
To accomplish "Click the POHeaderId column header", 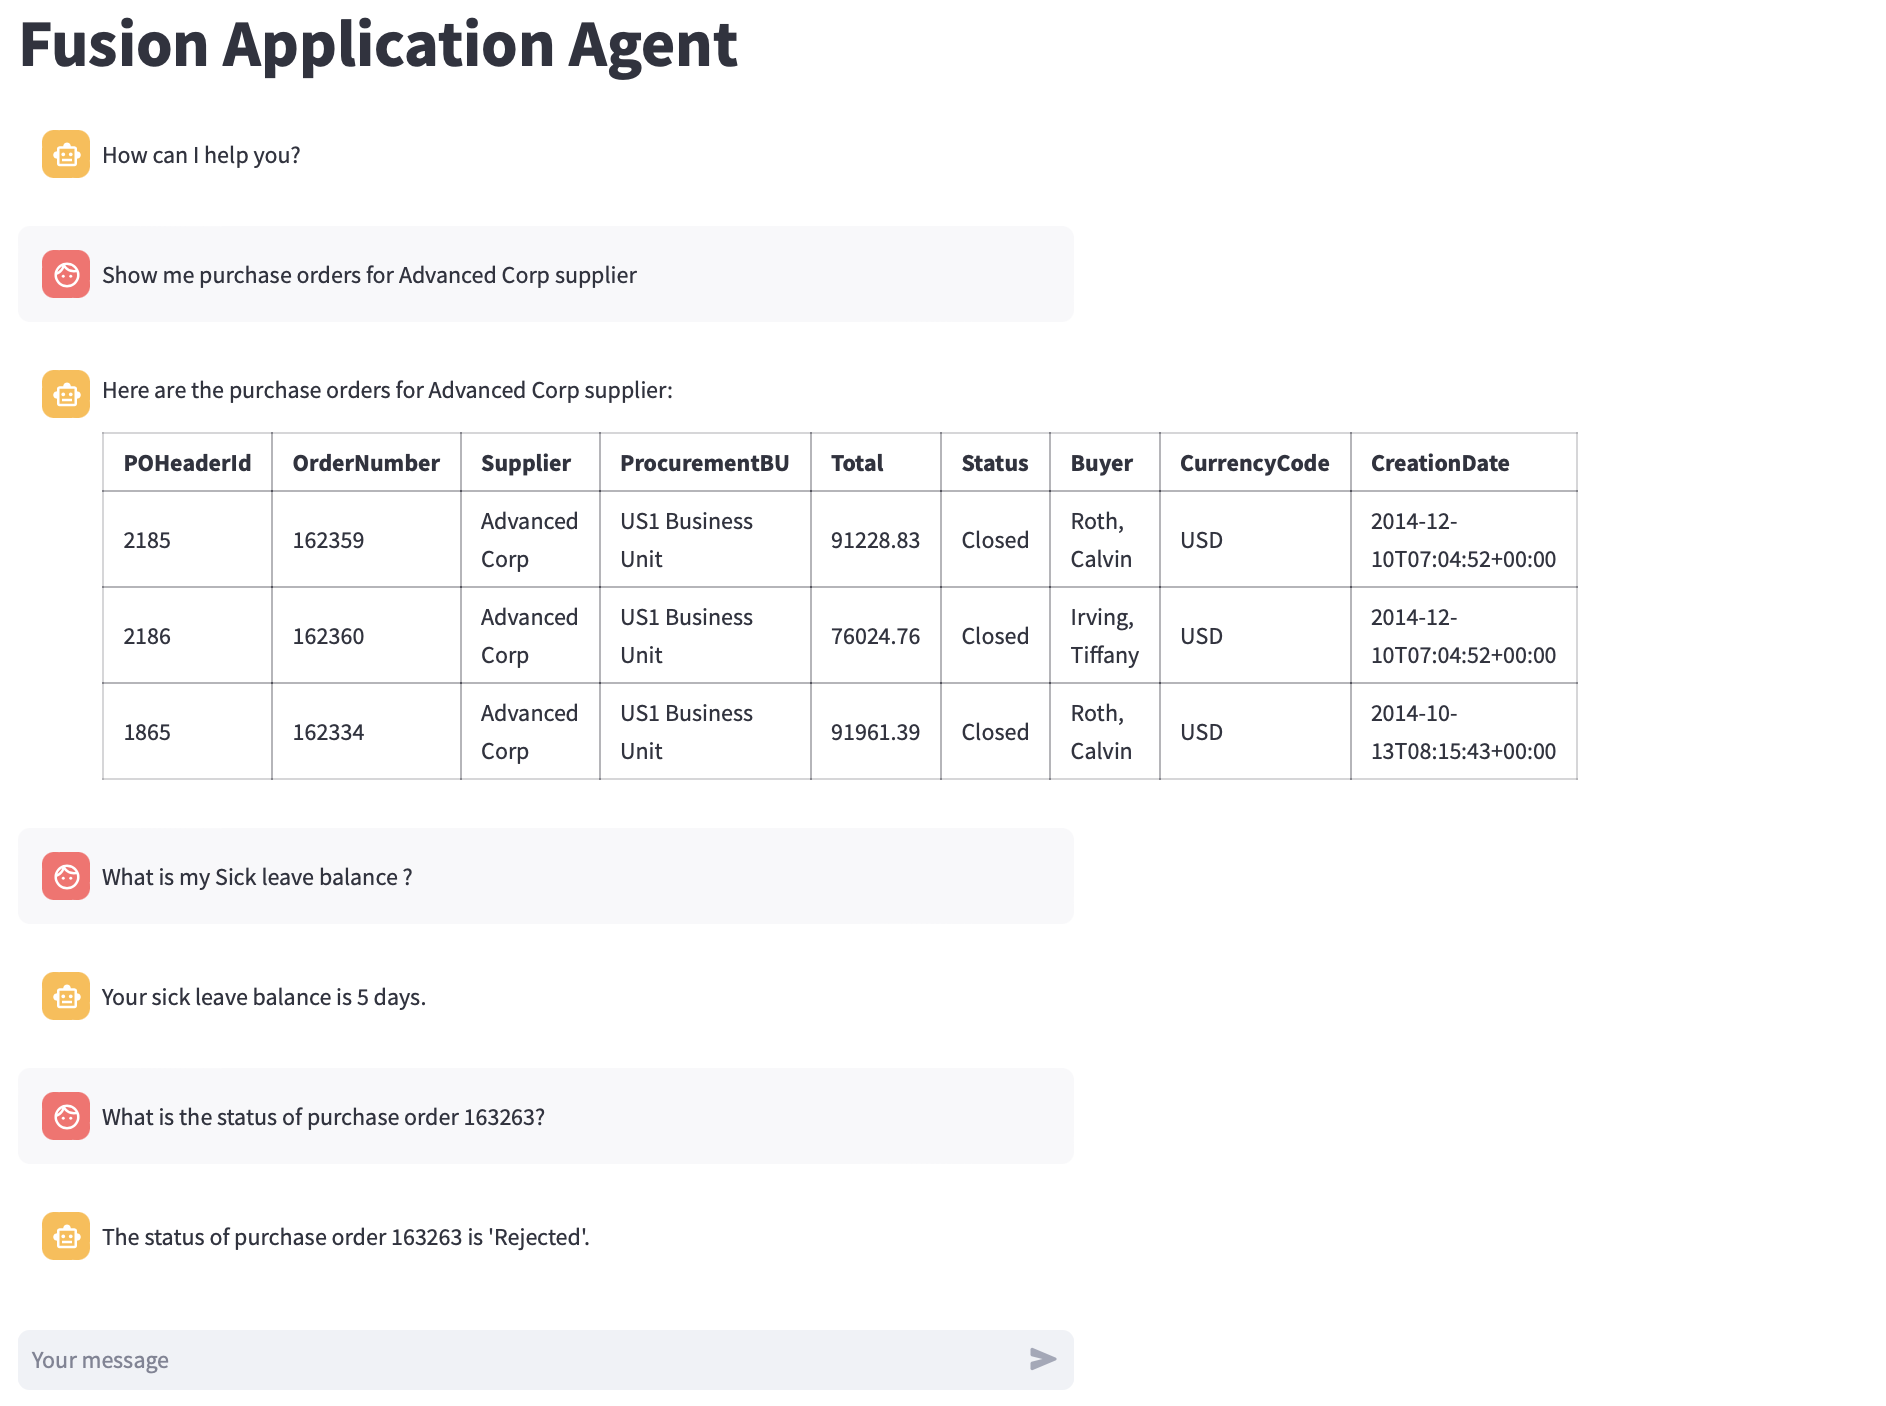I will point(186,462).
